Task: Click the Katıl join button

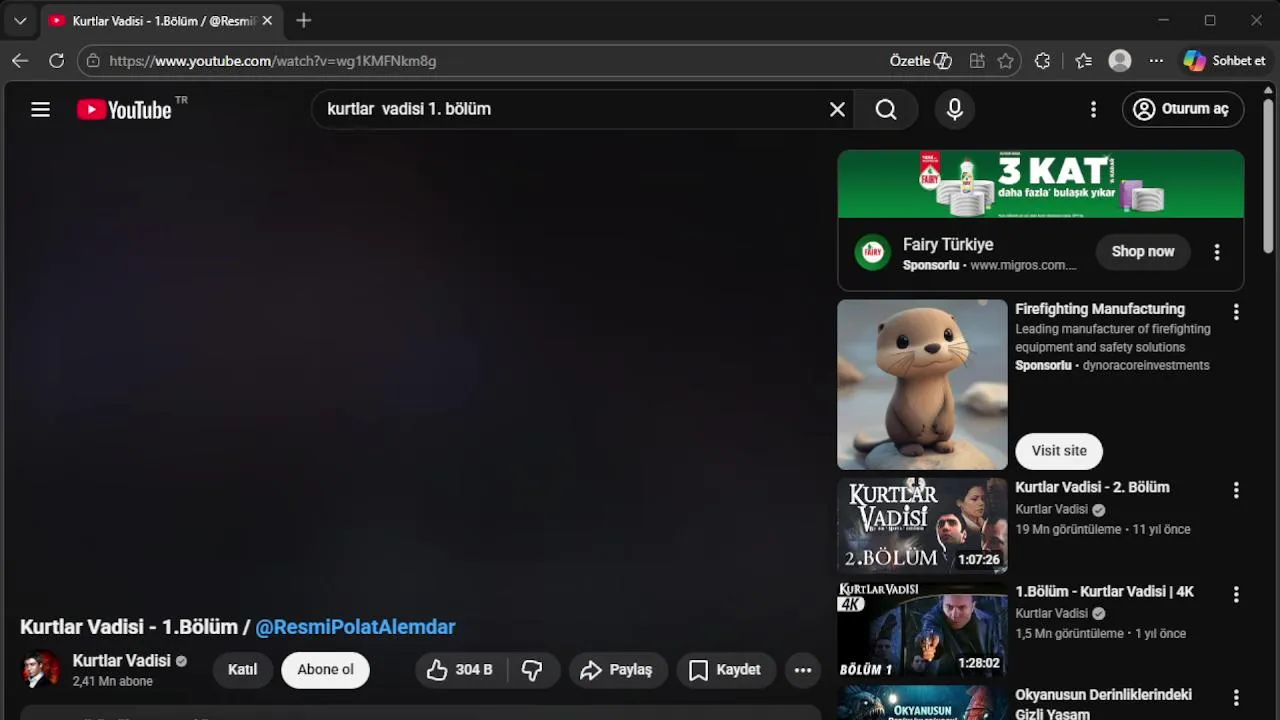Action: coord(242,670)
